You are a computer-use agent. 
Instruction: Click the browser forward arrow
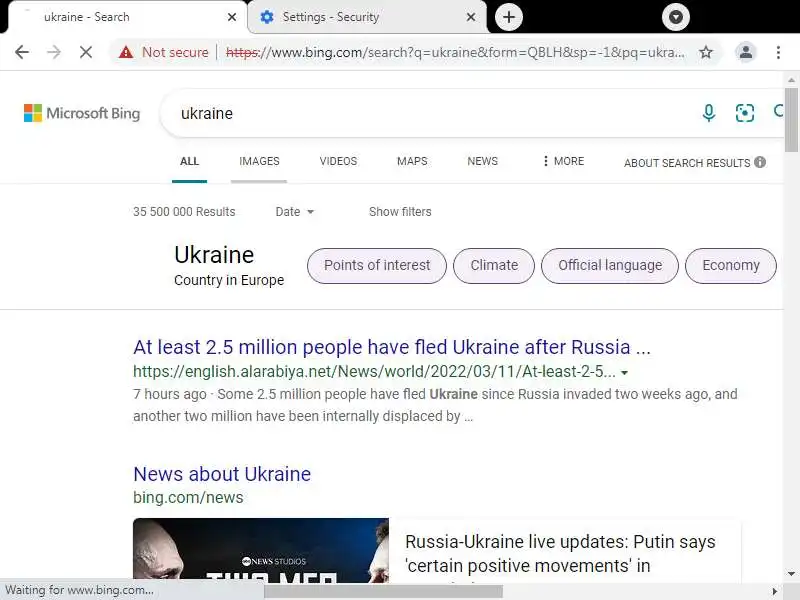point(54,52)
